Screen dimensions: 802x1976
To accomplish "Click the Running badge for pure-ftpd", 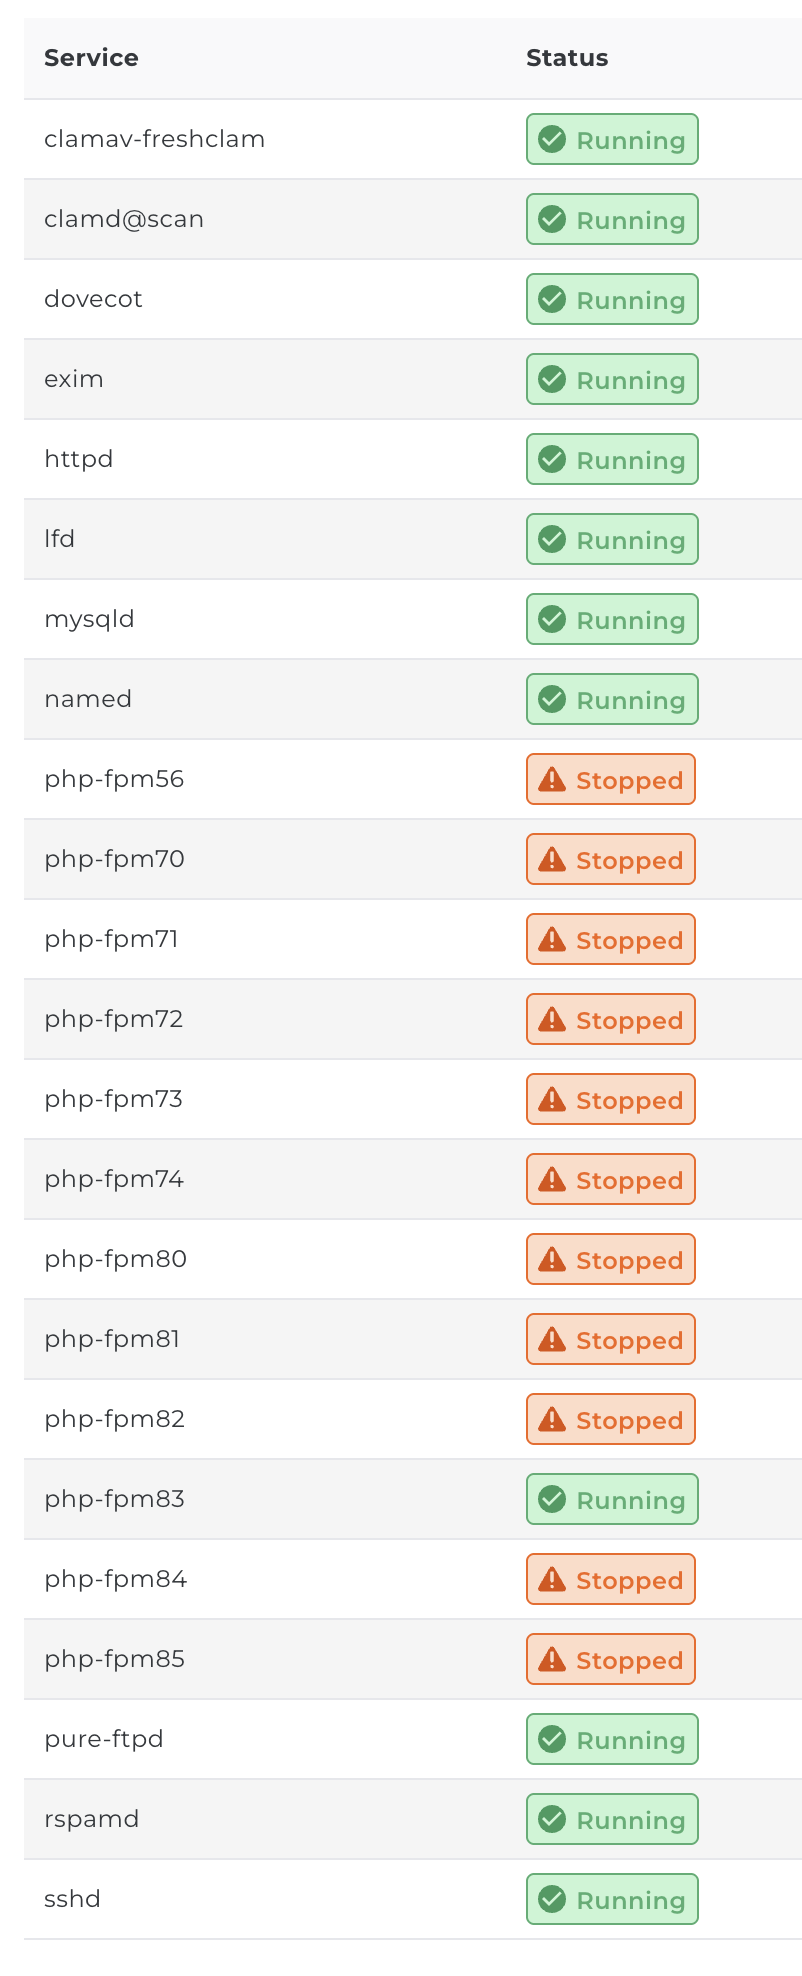I will click(612, 1739).
